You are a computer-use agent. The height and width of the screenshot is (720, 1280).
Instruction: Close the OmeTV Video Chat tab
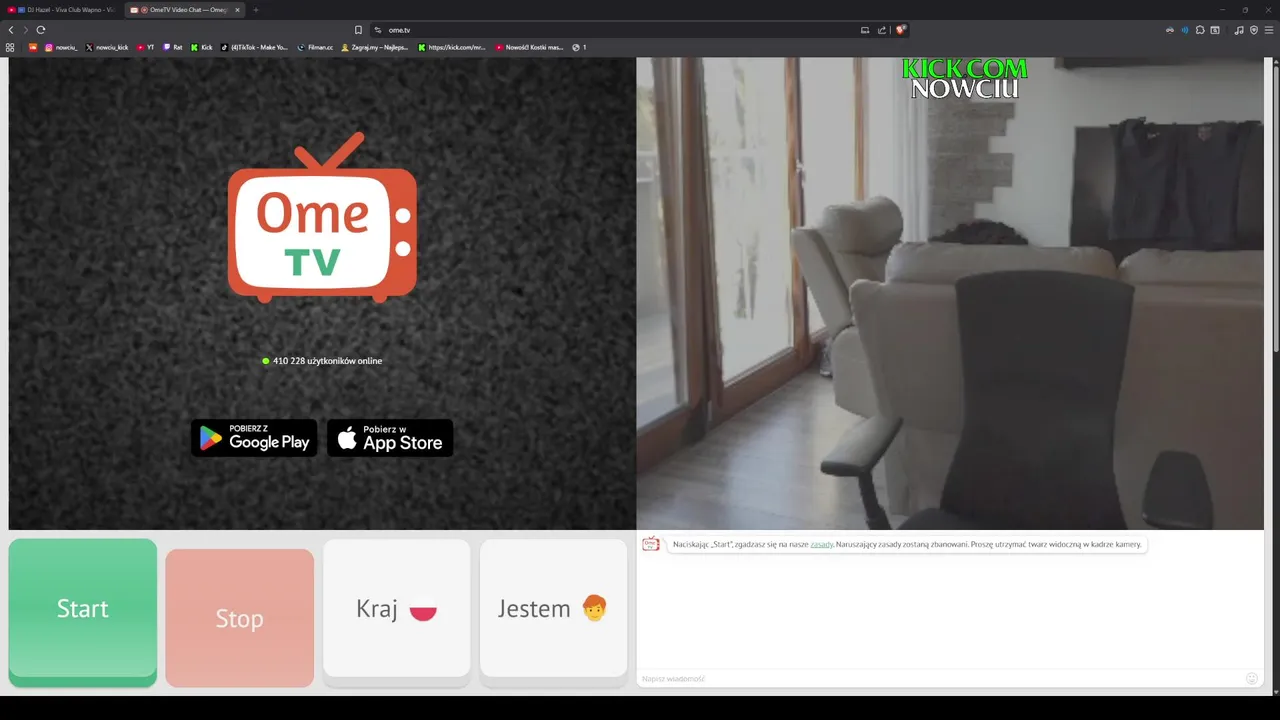[x=237, y=10]
